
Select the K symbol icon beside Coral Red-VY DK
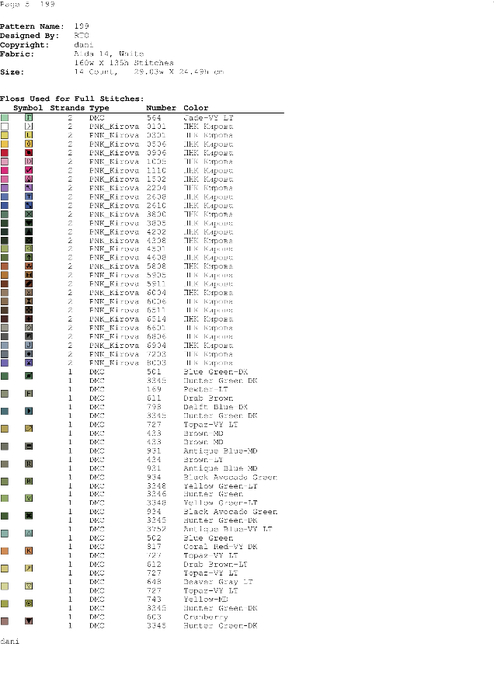pos(29,551)
